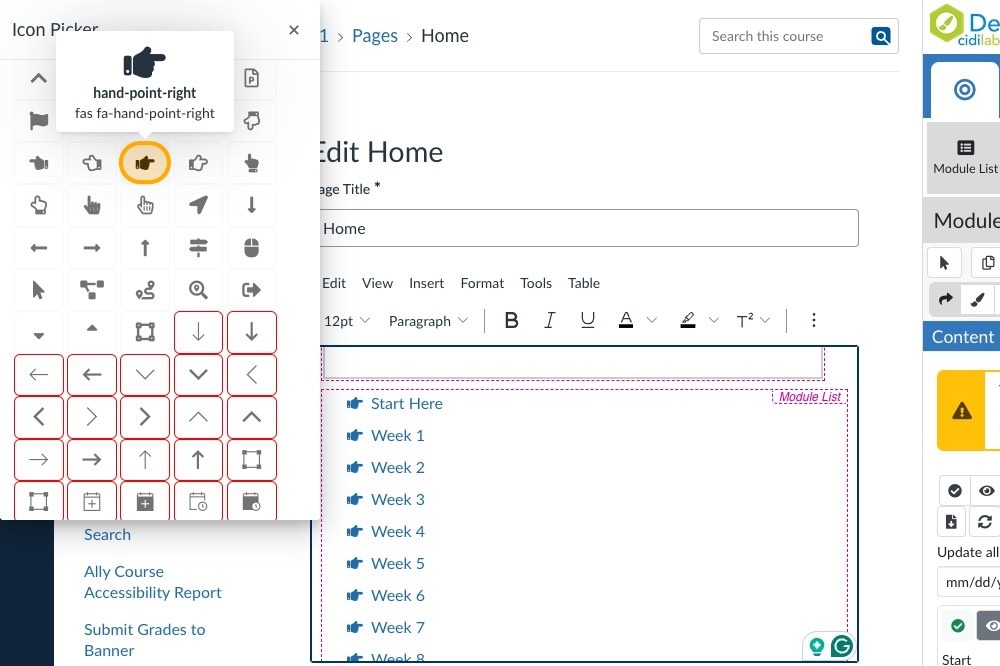The height and width of the screenshot is (666, 1000).
Task: Select the magnifying glass location icon
Action: click(x=198, y=290)
